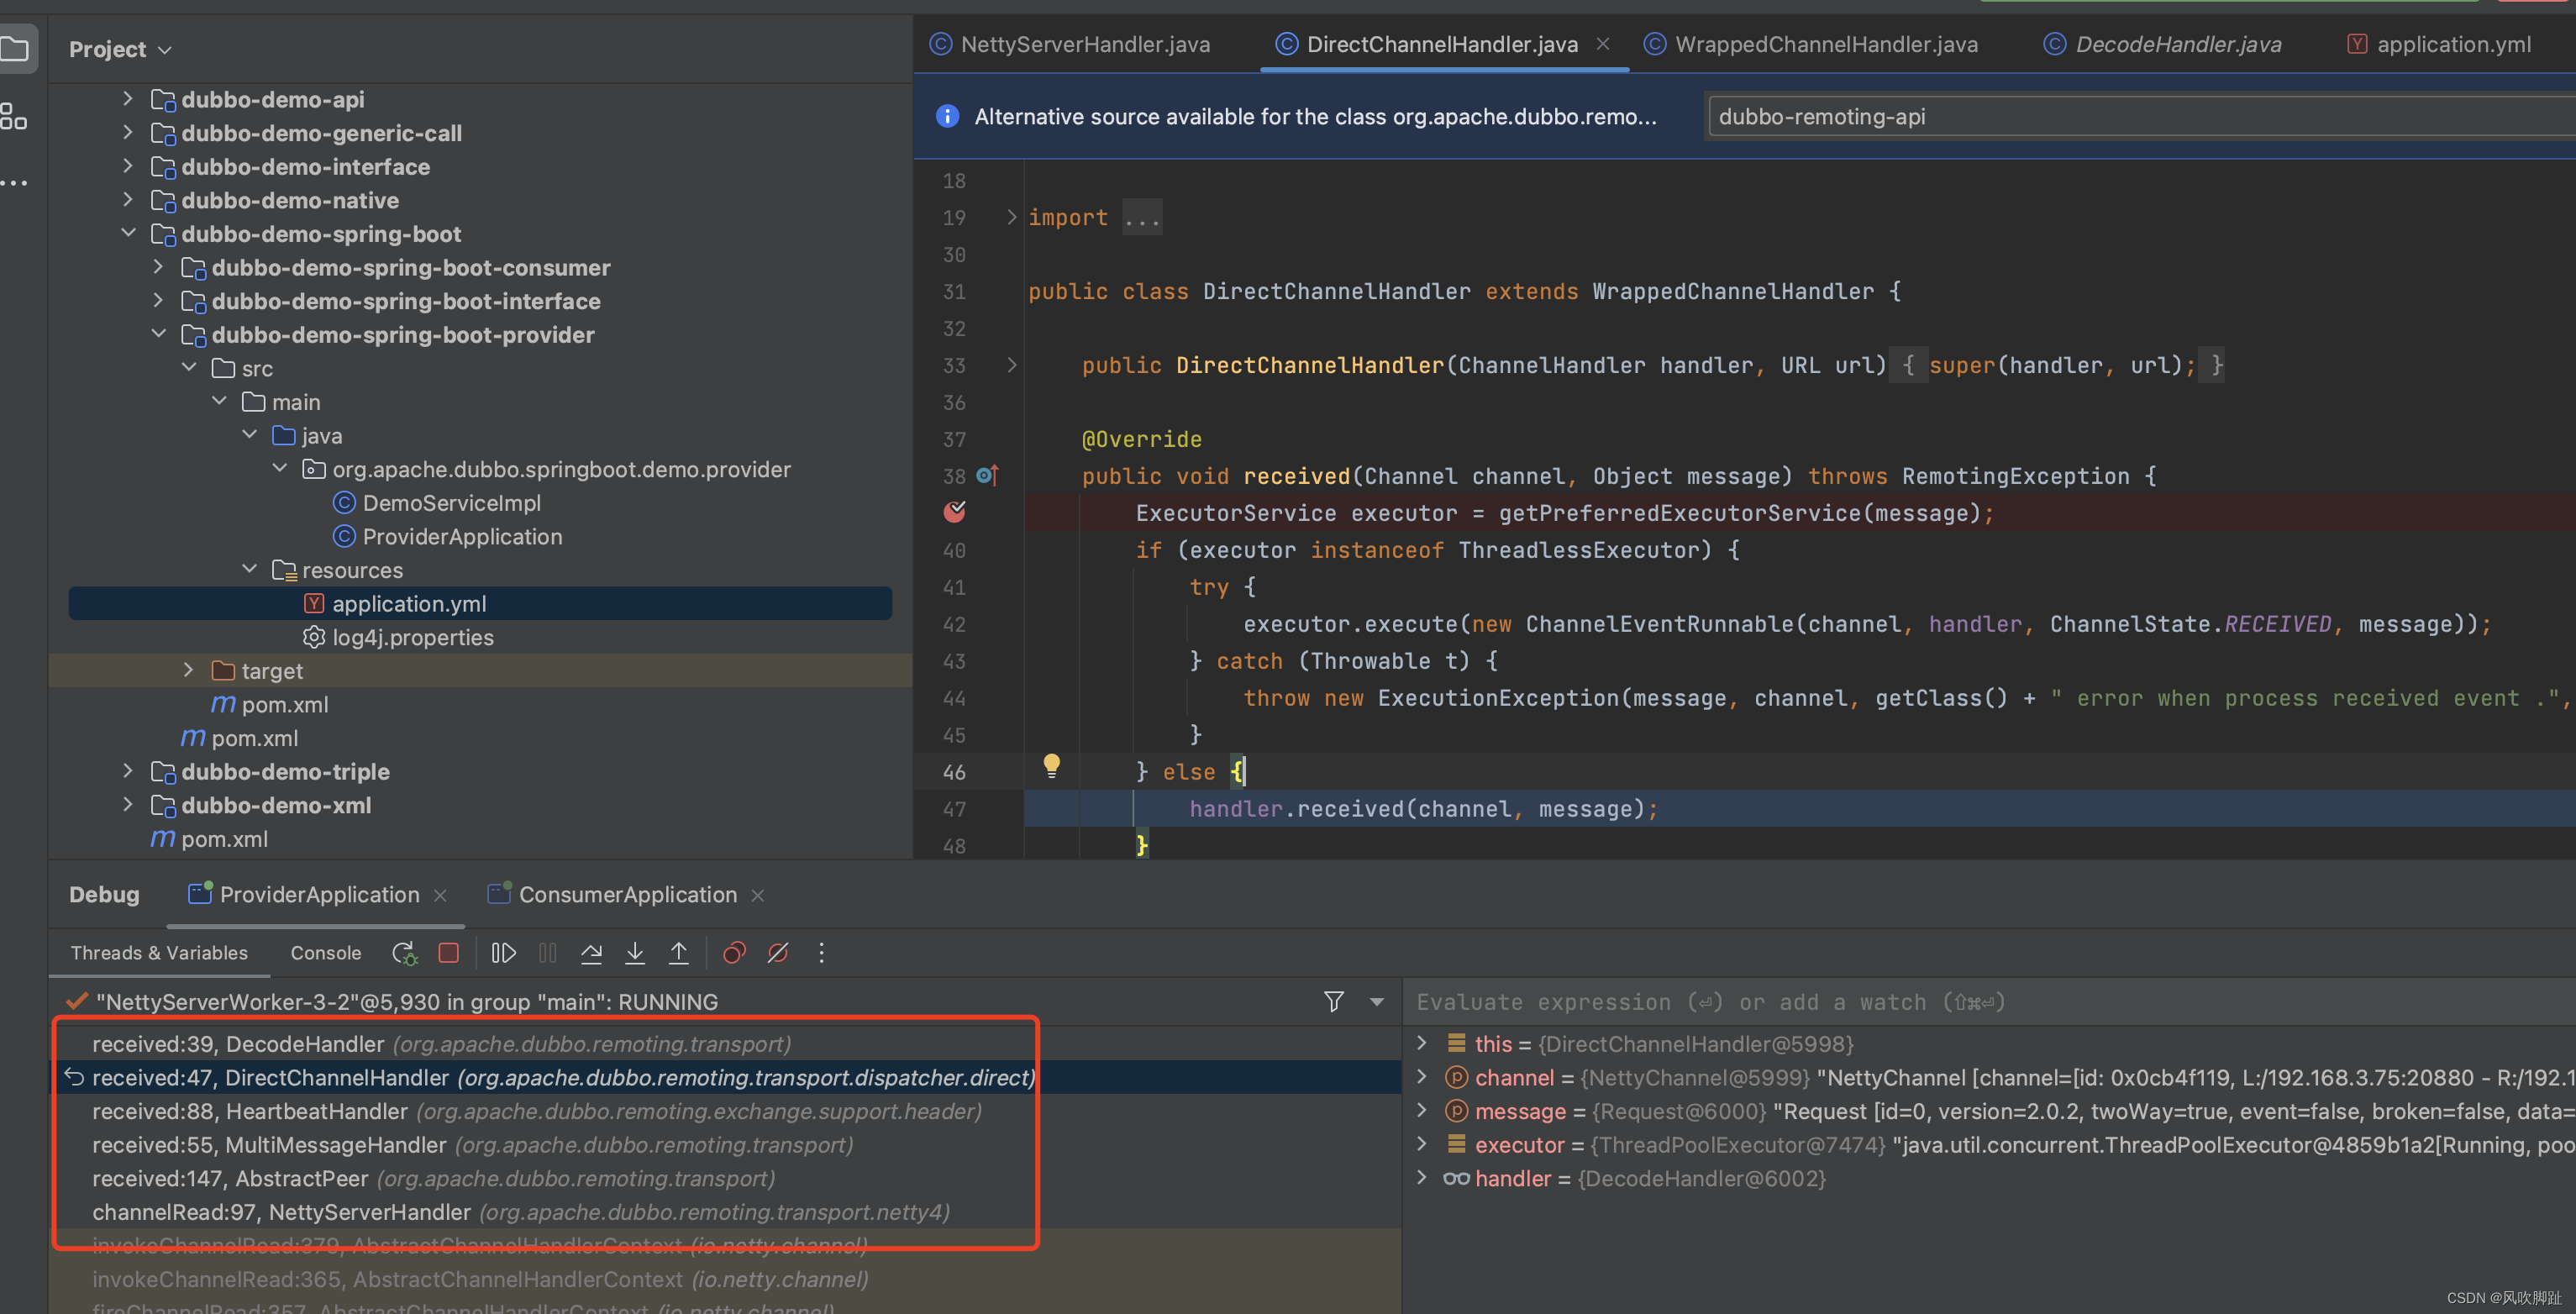Stop the debug session with red square

448,953
